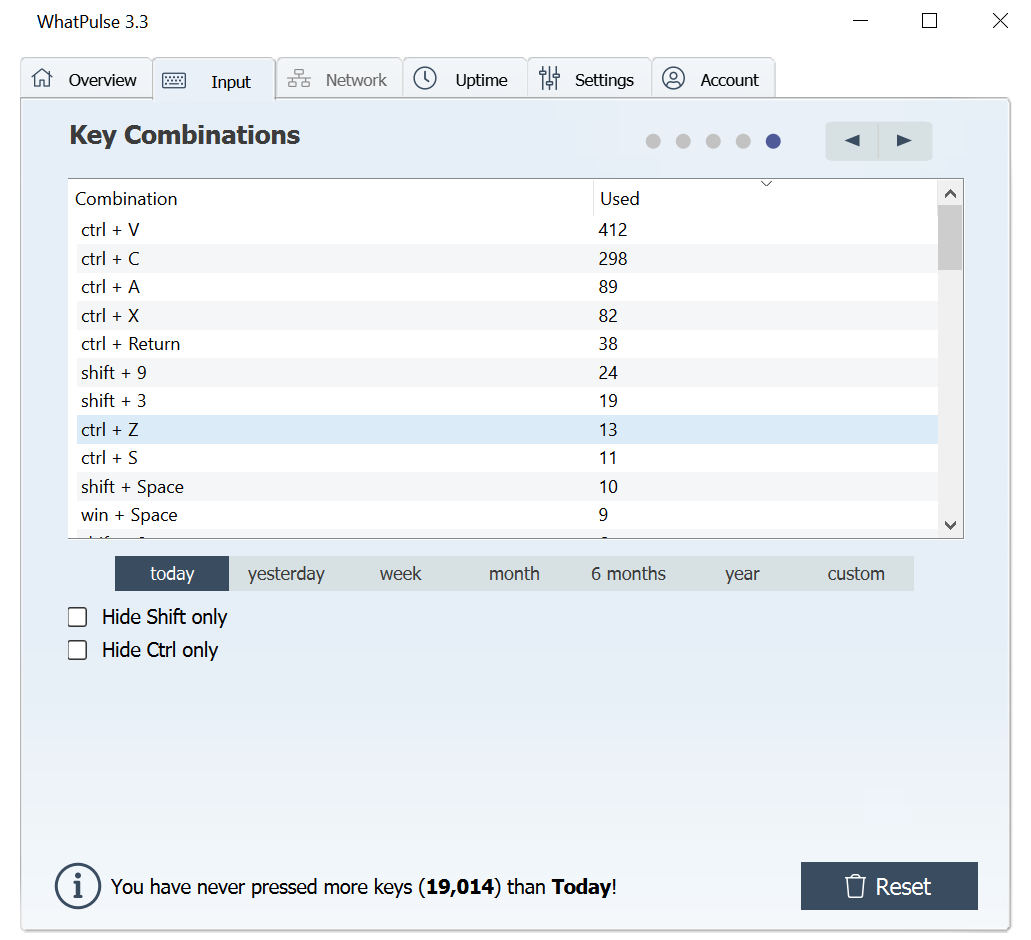Click the 298 usage count value

coord(613,258)
